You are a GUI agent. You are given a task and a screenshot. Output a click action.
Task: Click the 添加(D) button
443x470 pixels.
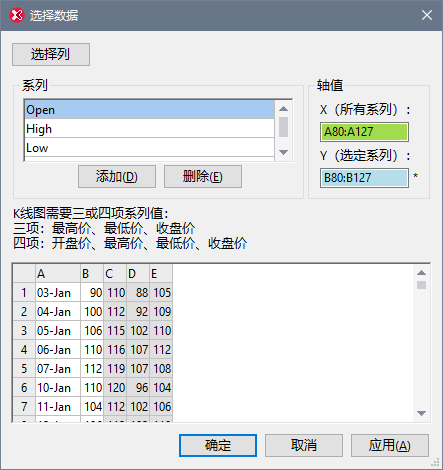pos(117,177)
